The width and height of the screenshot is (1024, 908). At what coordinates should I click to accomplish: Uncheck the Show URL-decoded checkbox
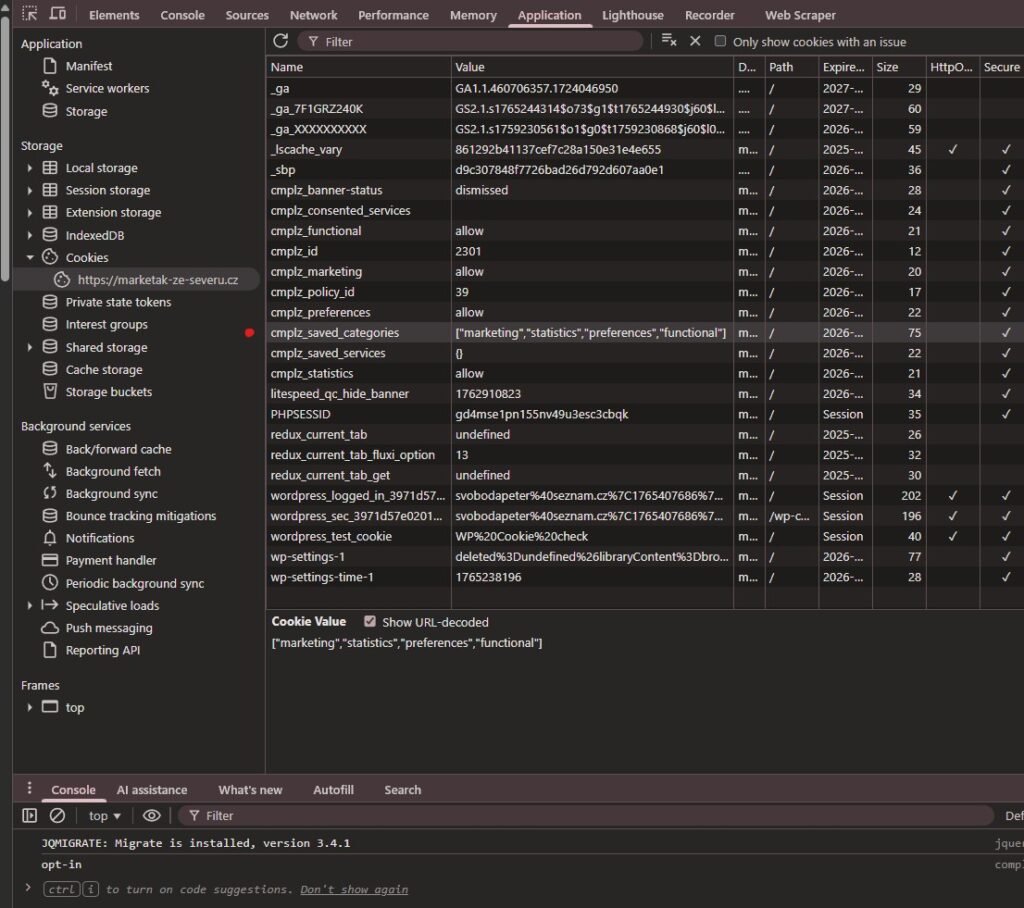coord(370,621)
